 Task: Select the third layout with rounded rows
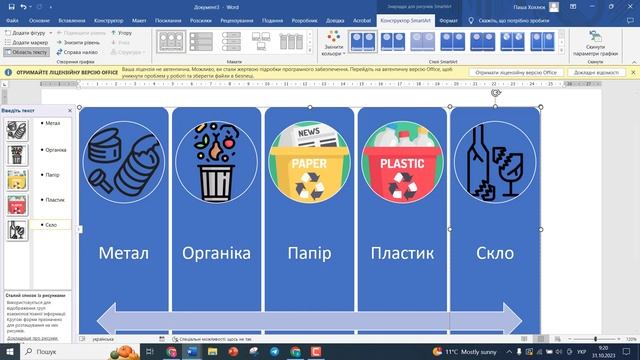(231, 42)
